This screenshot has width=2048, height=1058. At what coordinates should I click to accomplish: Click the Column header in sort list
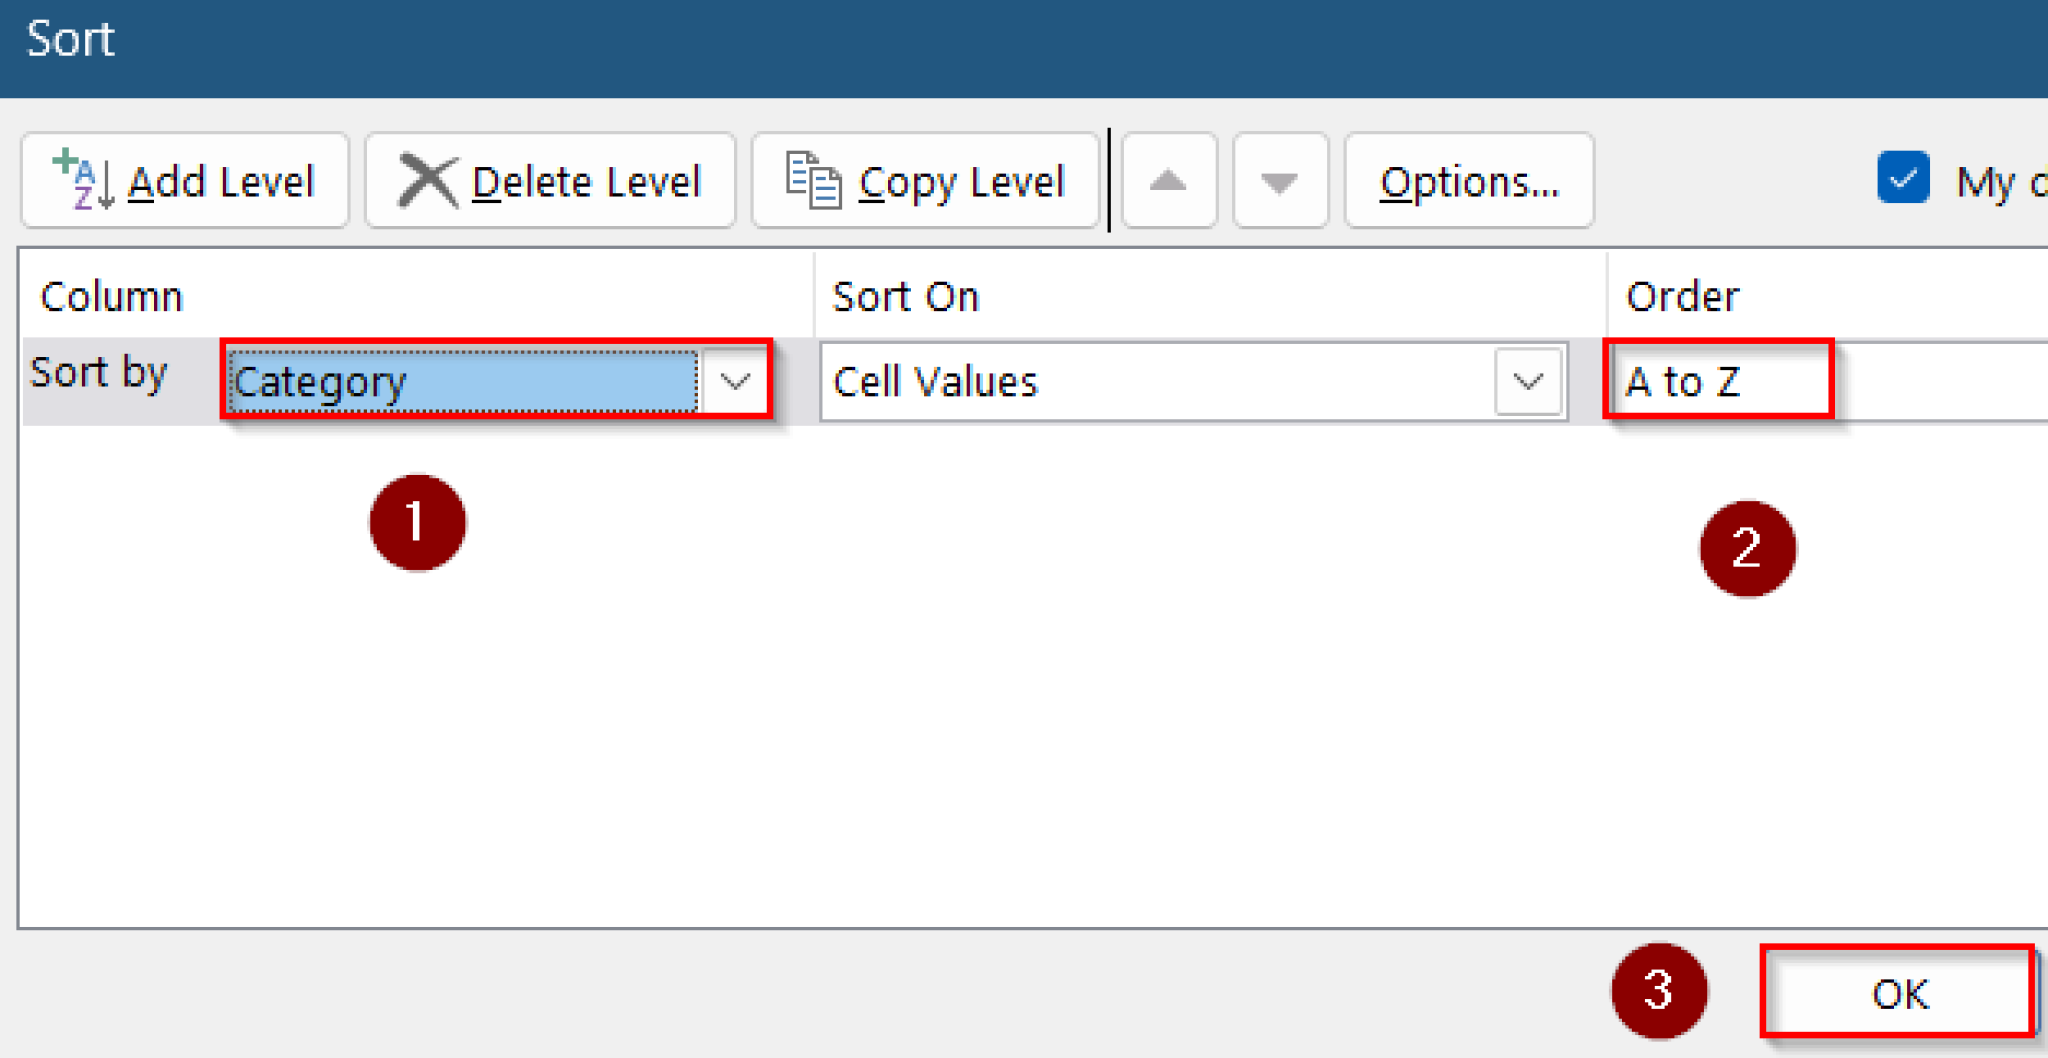coord(112,296)
